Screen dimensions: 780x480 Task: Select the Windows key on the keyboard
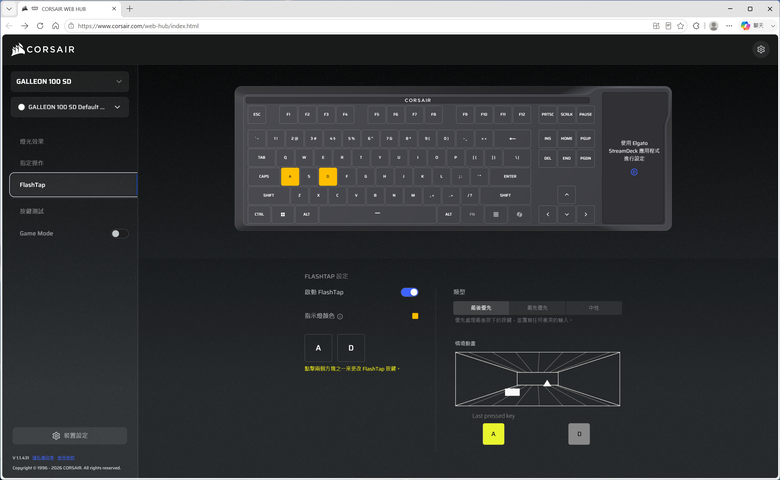click(x=283, y=214)
